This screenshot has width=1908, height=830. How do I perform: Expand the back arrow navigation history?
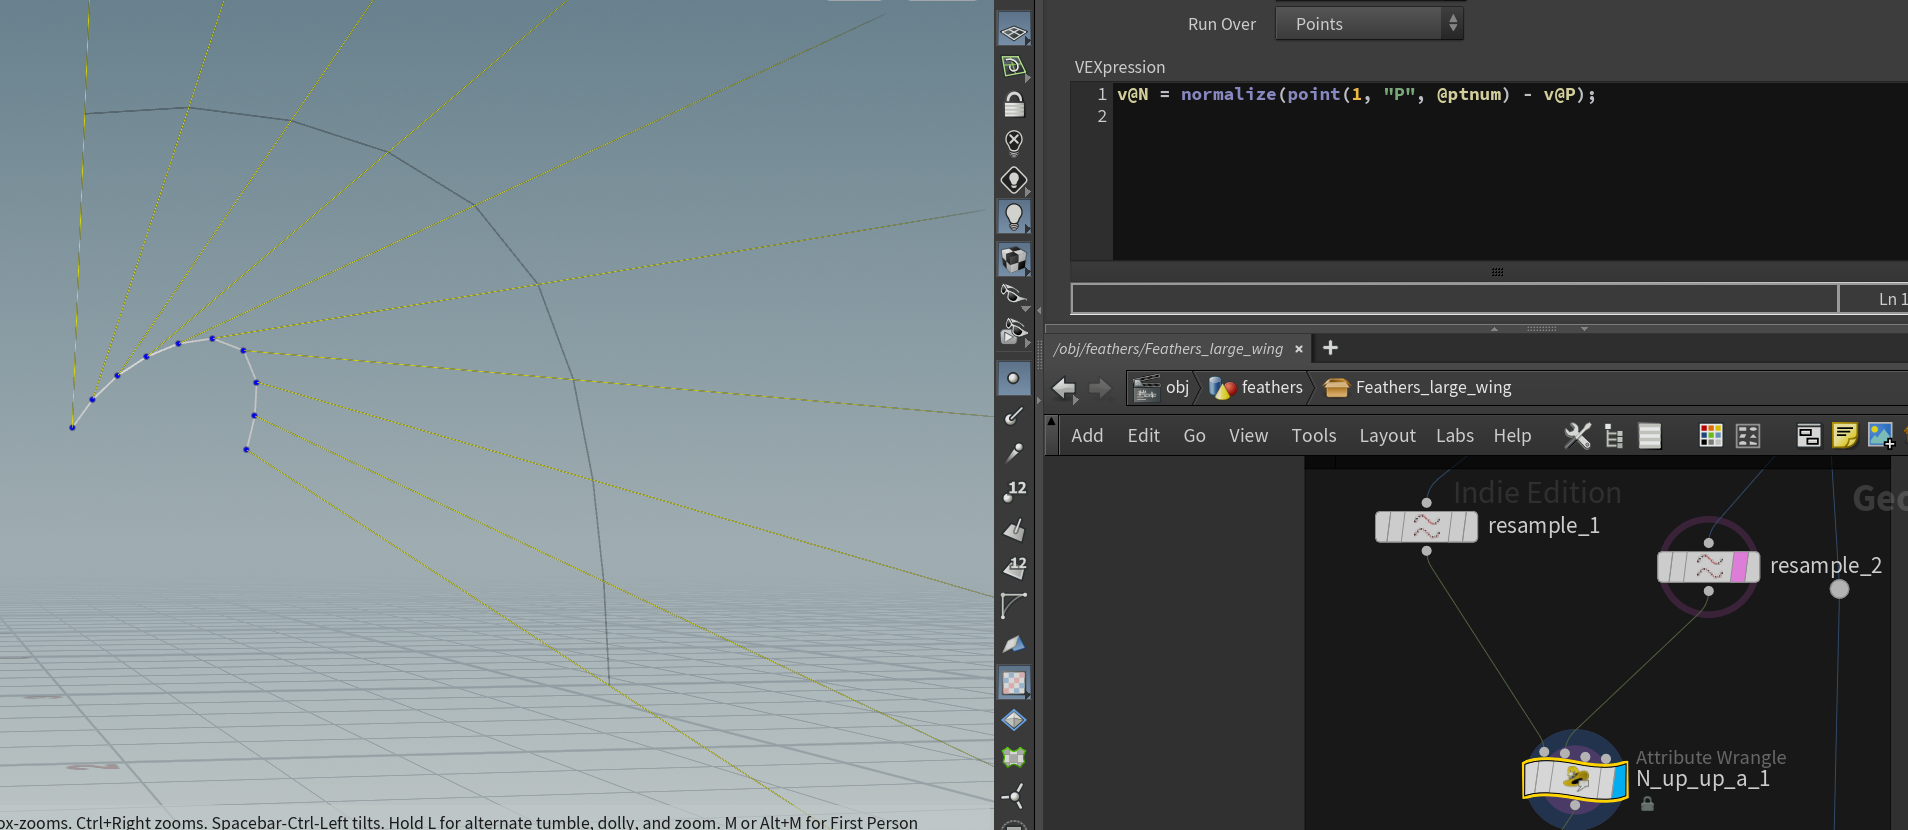[x=1064, y=388]
